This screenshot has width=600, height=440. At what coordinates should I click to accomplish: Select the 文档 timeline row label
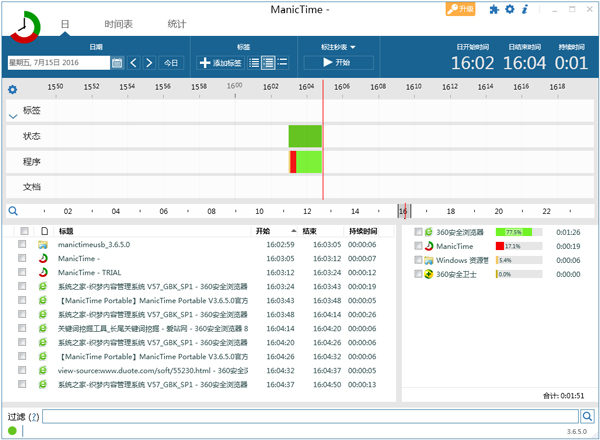coord(32,187)
